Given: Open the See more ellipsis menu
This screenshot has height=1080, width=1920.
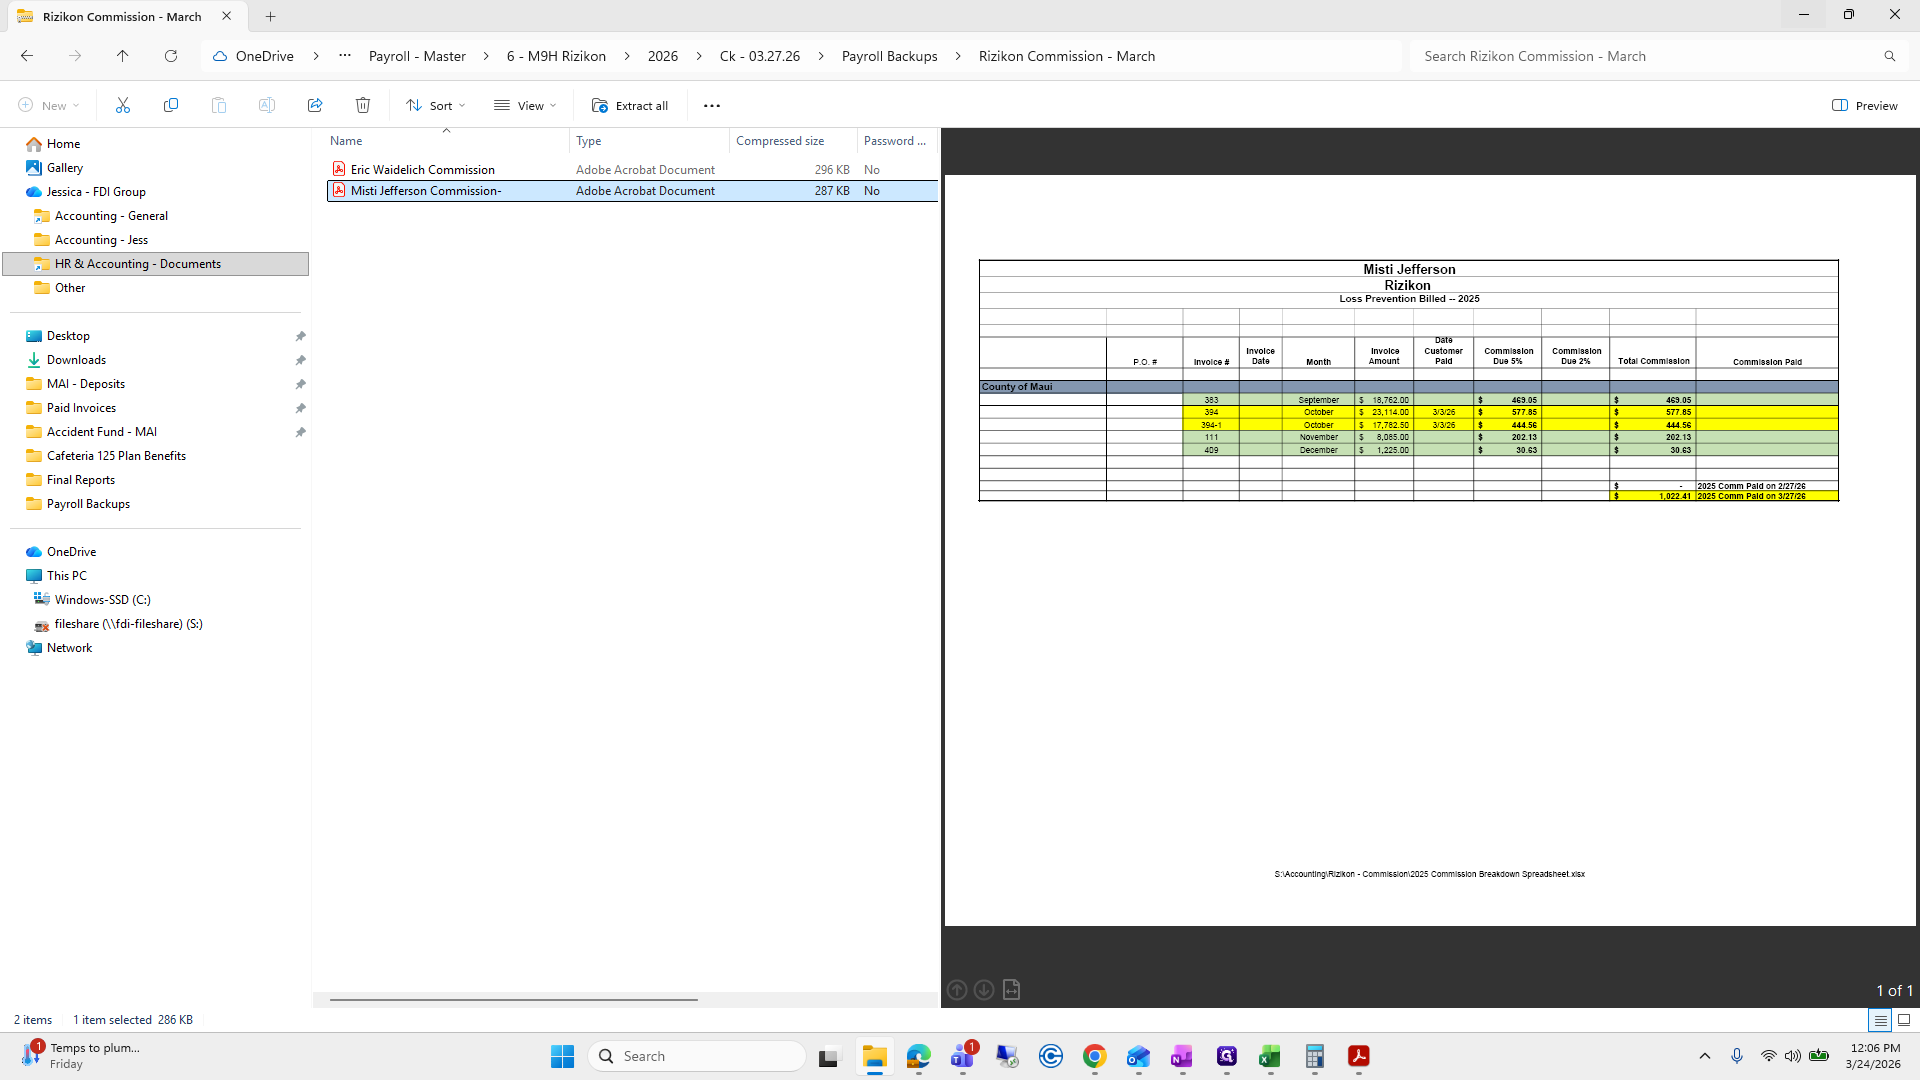Looking at the screenshot, I should click(x=712, y=105).
